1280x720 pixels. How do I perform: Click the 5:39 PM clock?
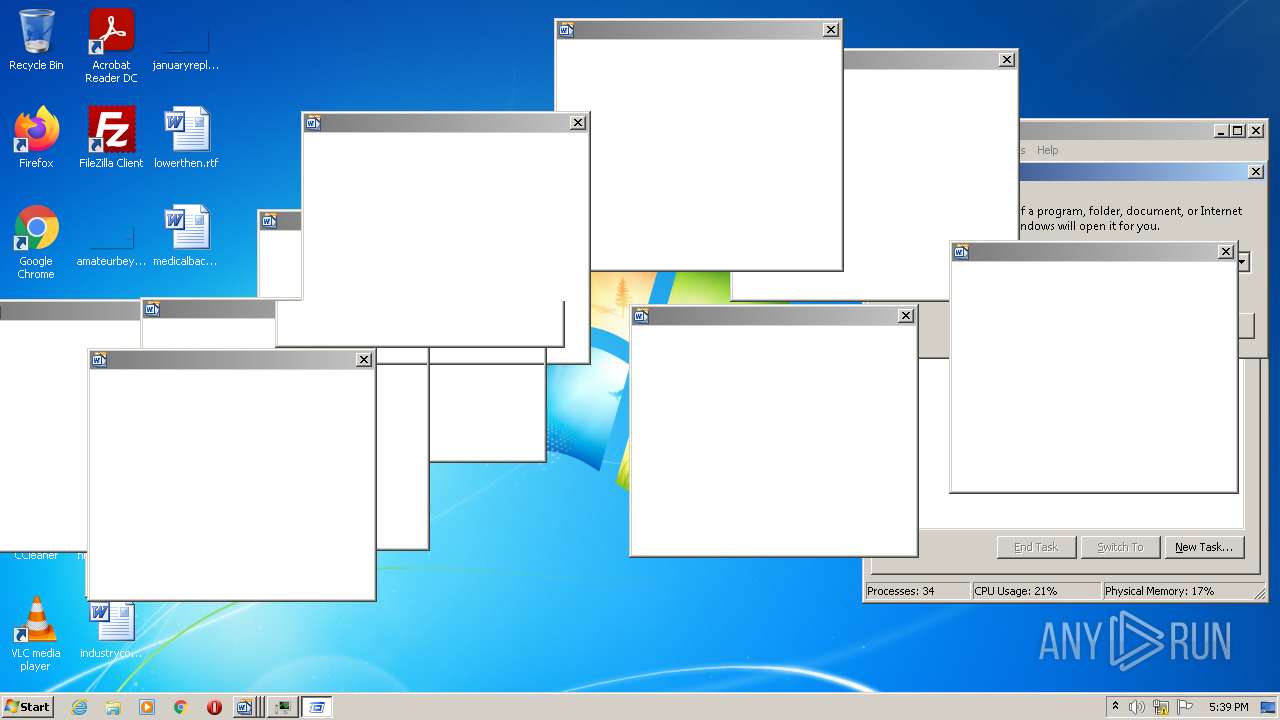click(x=1228, y=707)
